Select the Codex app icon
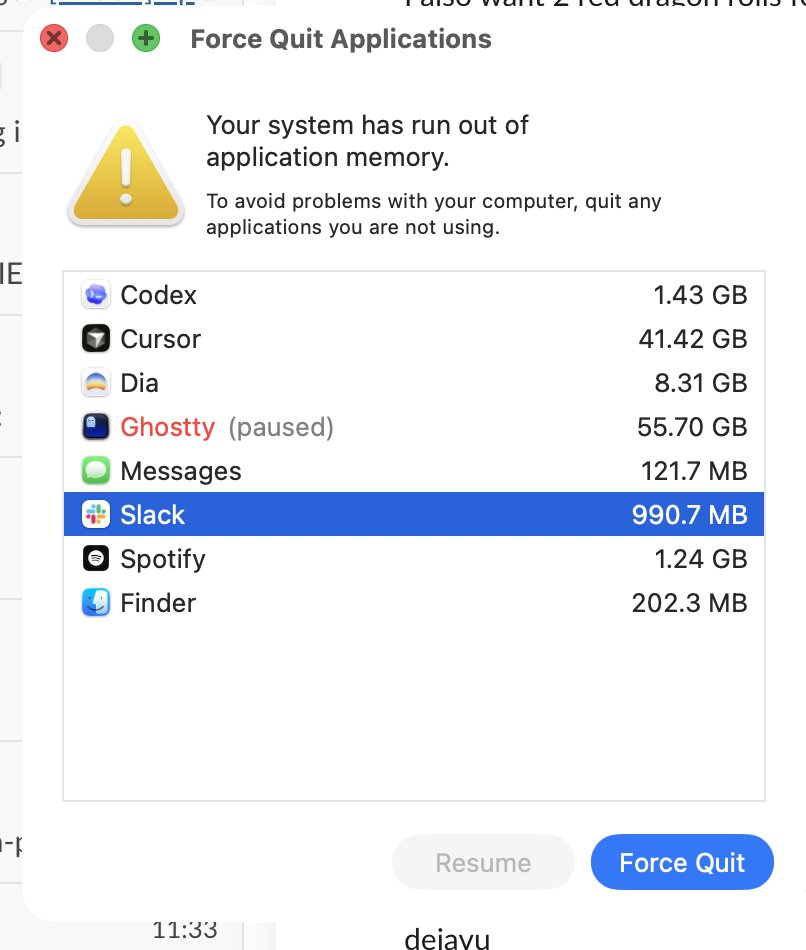806x950 pixels. coord(96,295)
